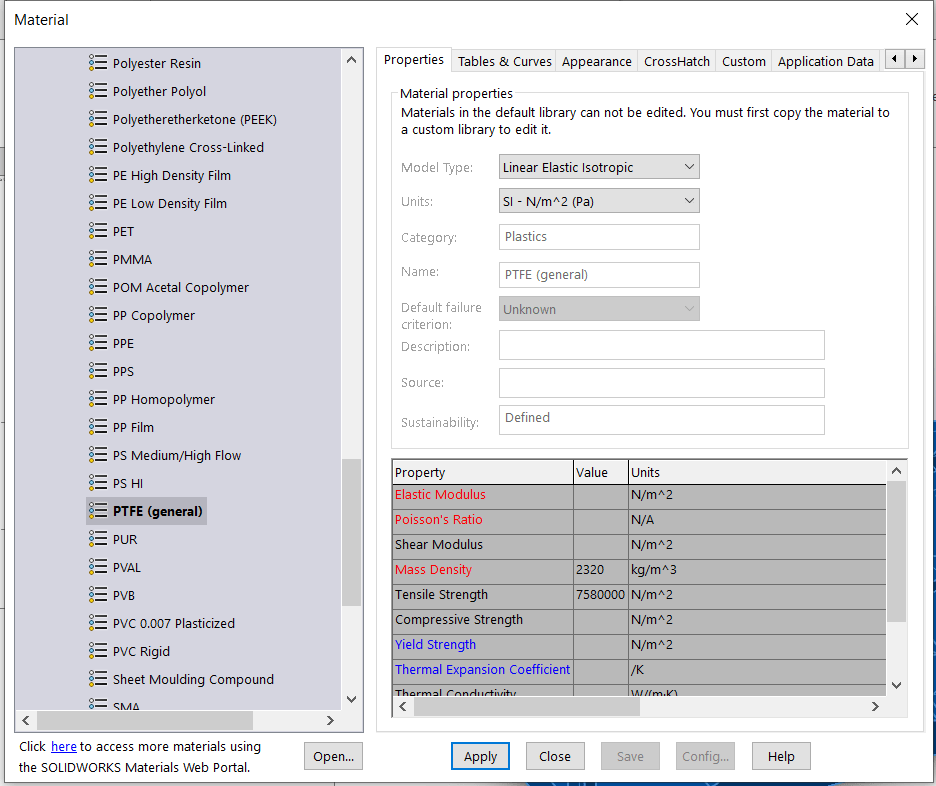Open the Tables & Curves tab

pyautogui.click(x=503, y=60)
